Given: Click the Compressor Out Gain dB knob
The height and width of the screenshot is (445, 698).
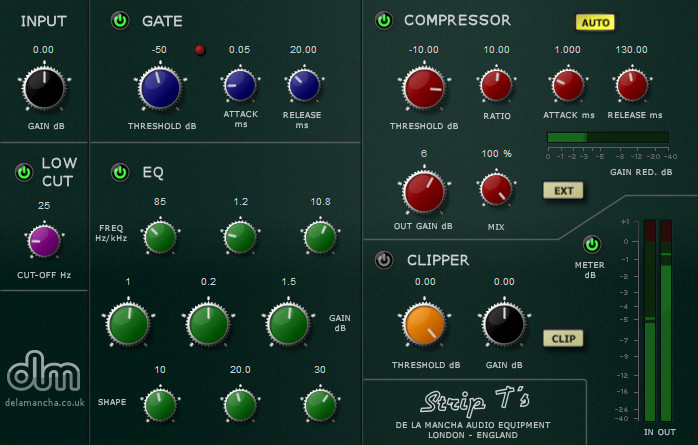Looking at the screenshot, I should pos(424,192).
